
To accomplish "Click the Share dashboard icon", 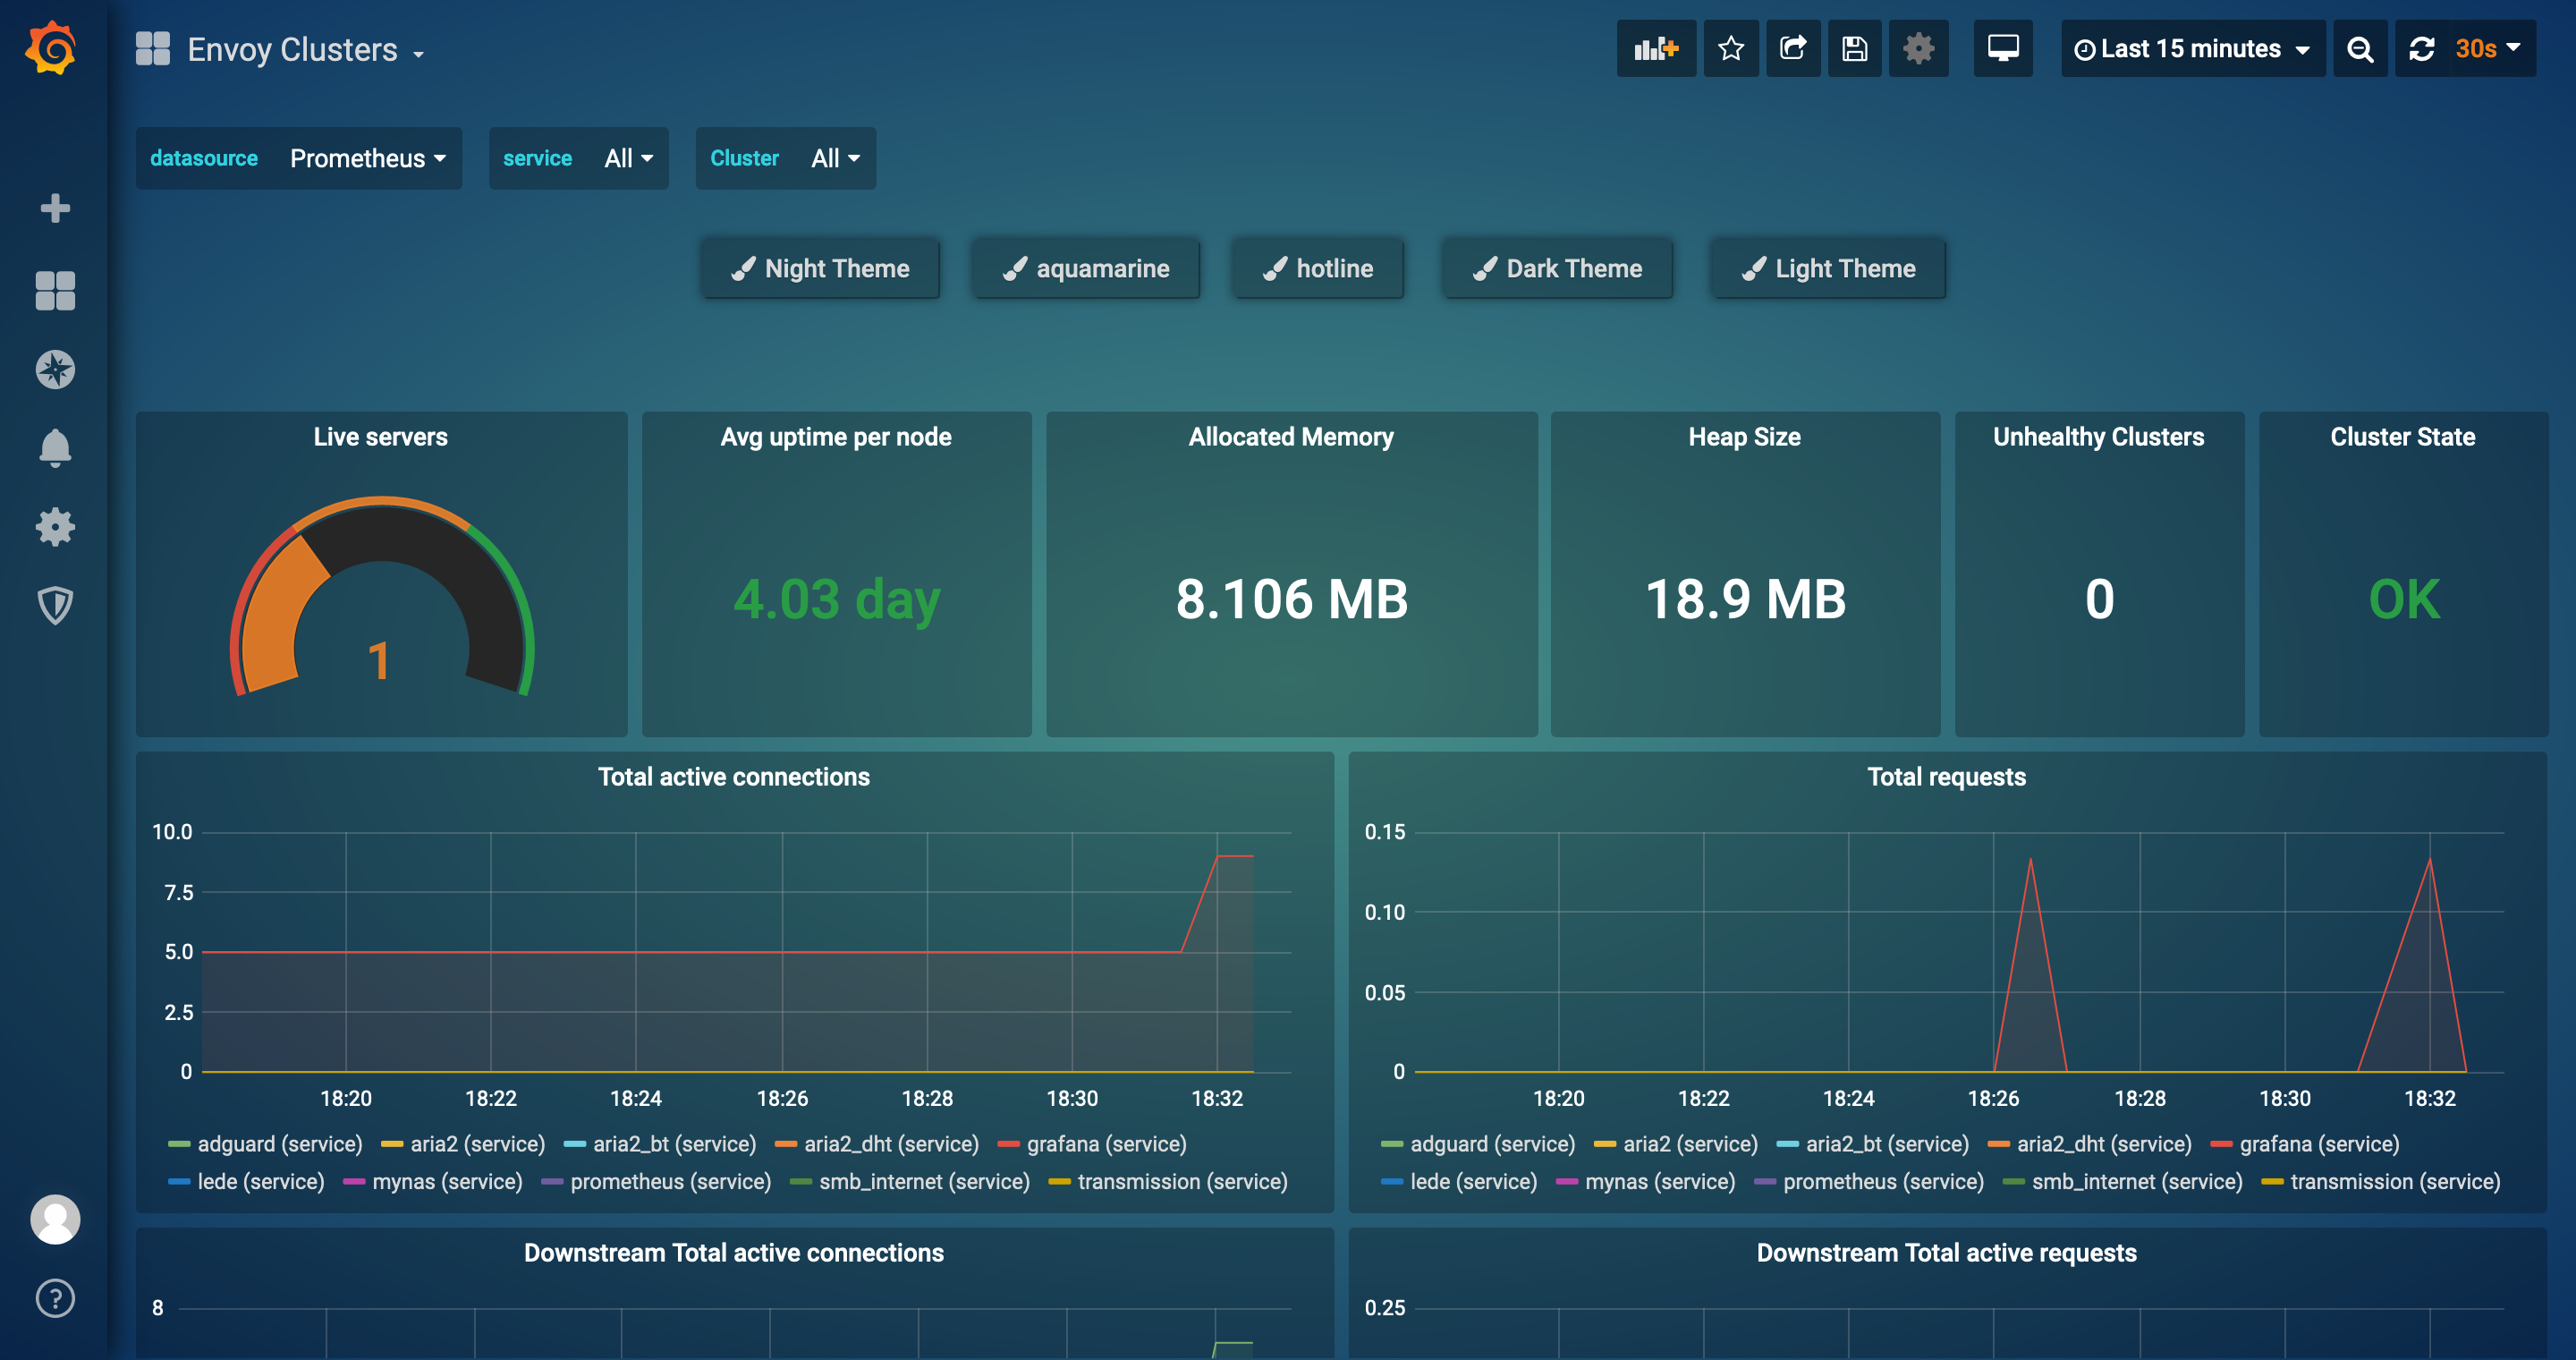I will [1793, 49].
